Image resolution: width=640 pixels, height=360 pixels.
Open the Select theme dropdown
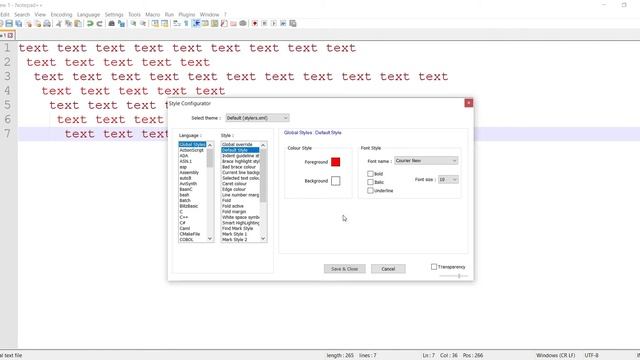click(x=257, y=118)
